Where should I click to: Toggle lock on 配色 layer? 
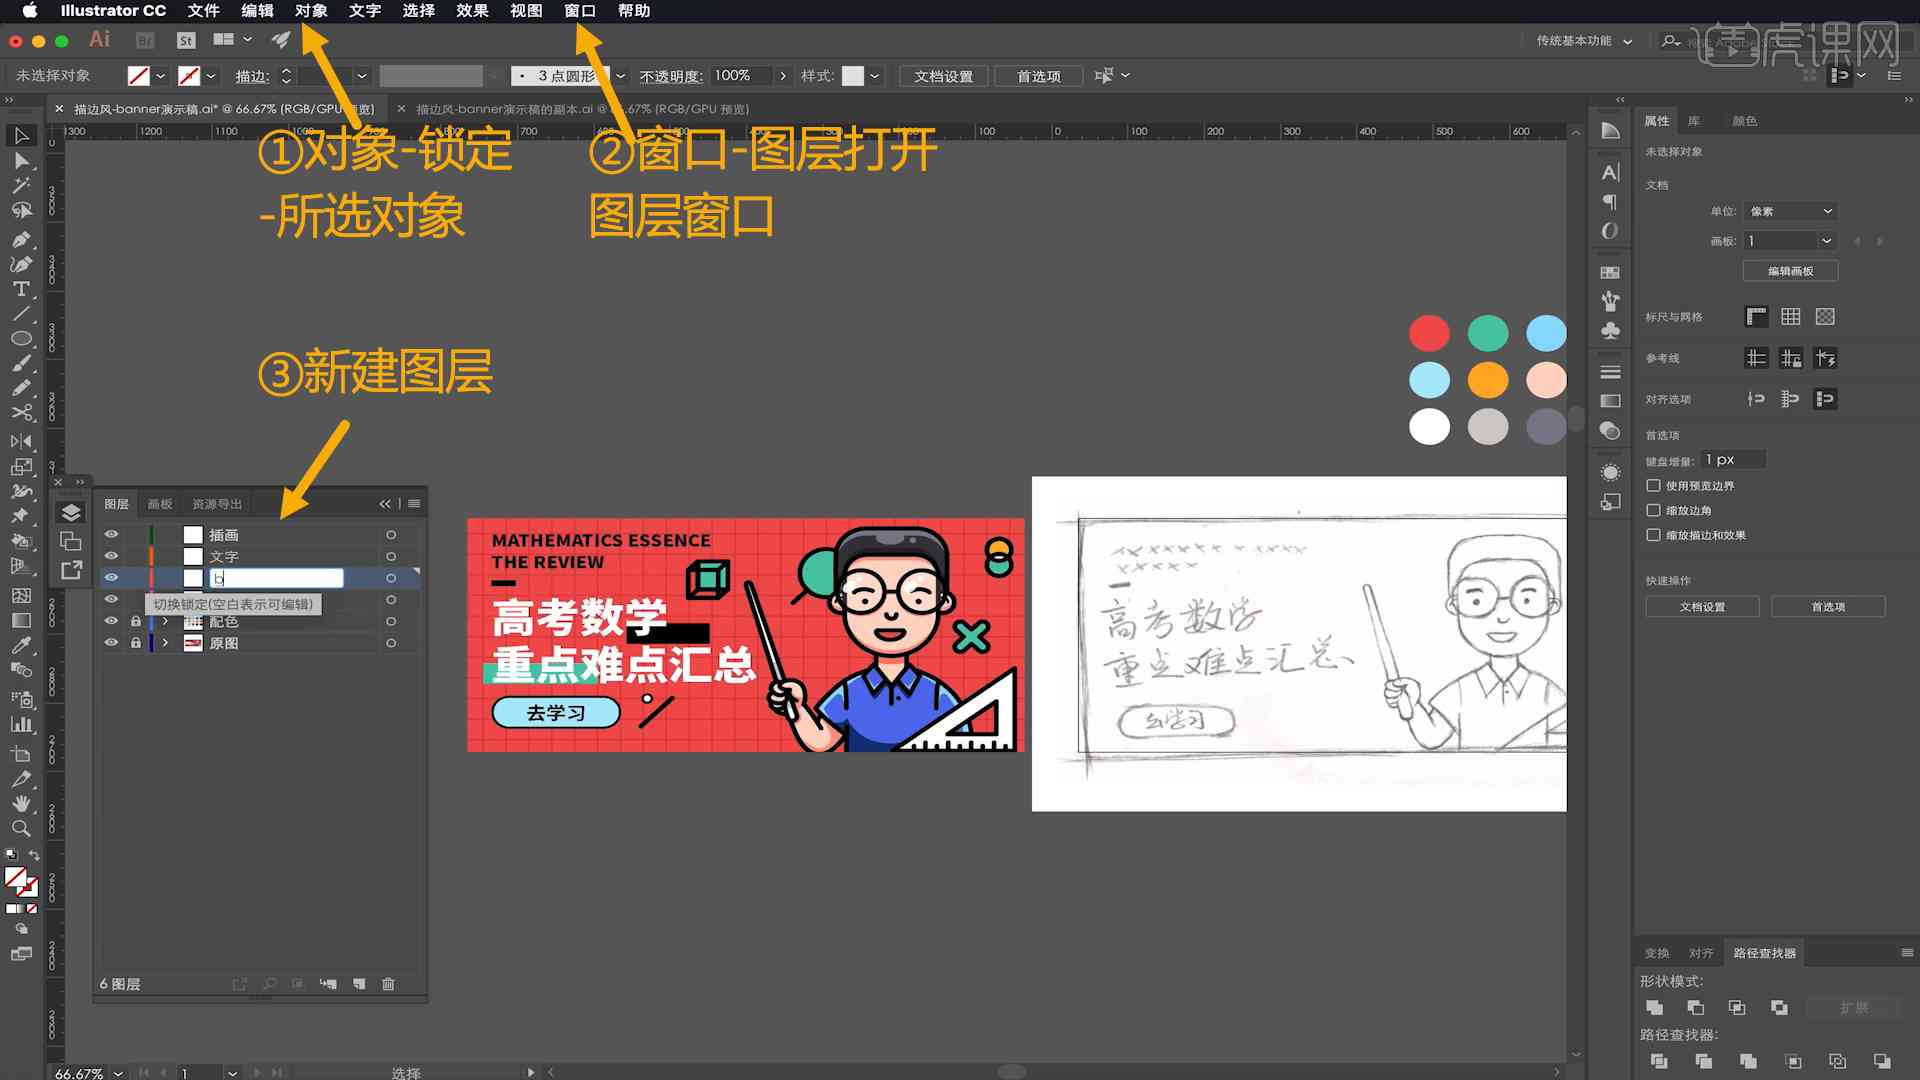point(133,620)
